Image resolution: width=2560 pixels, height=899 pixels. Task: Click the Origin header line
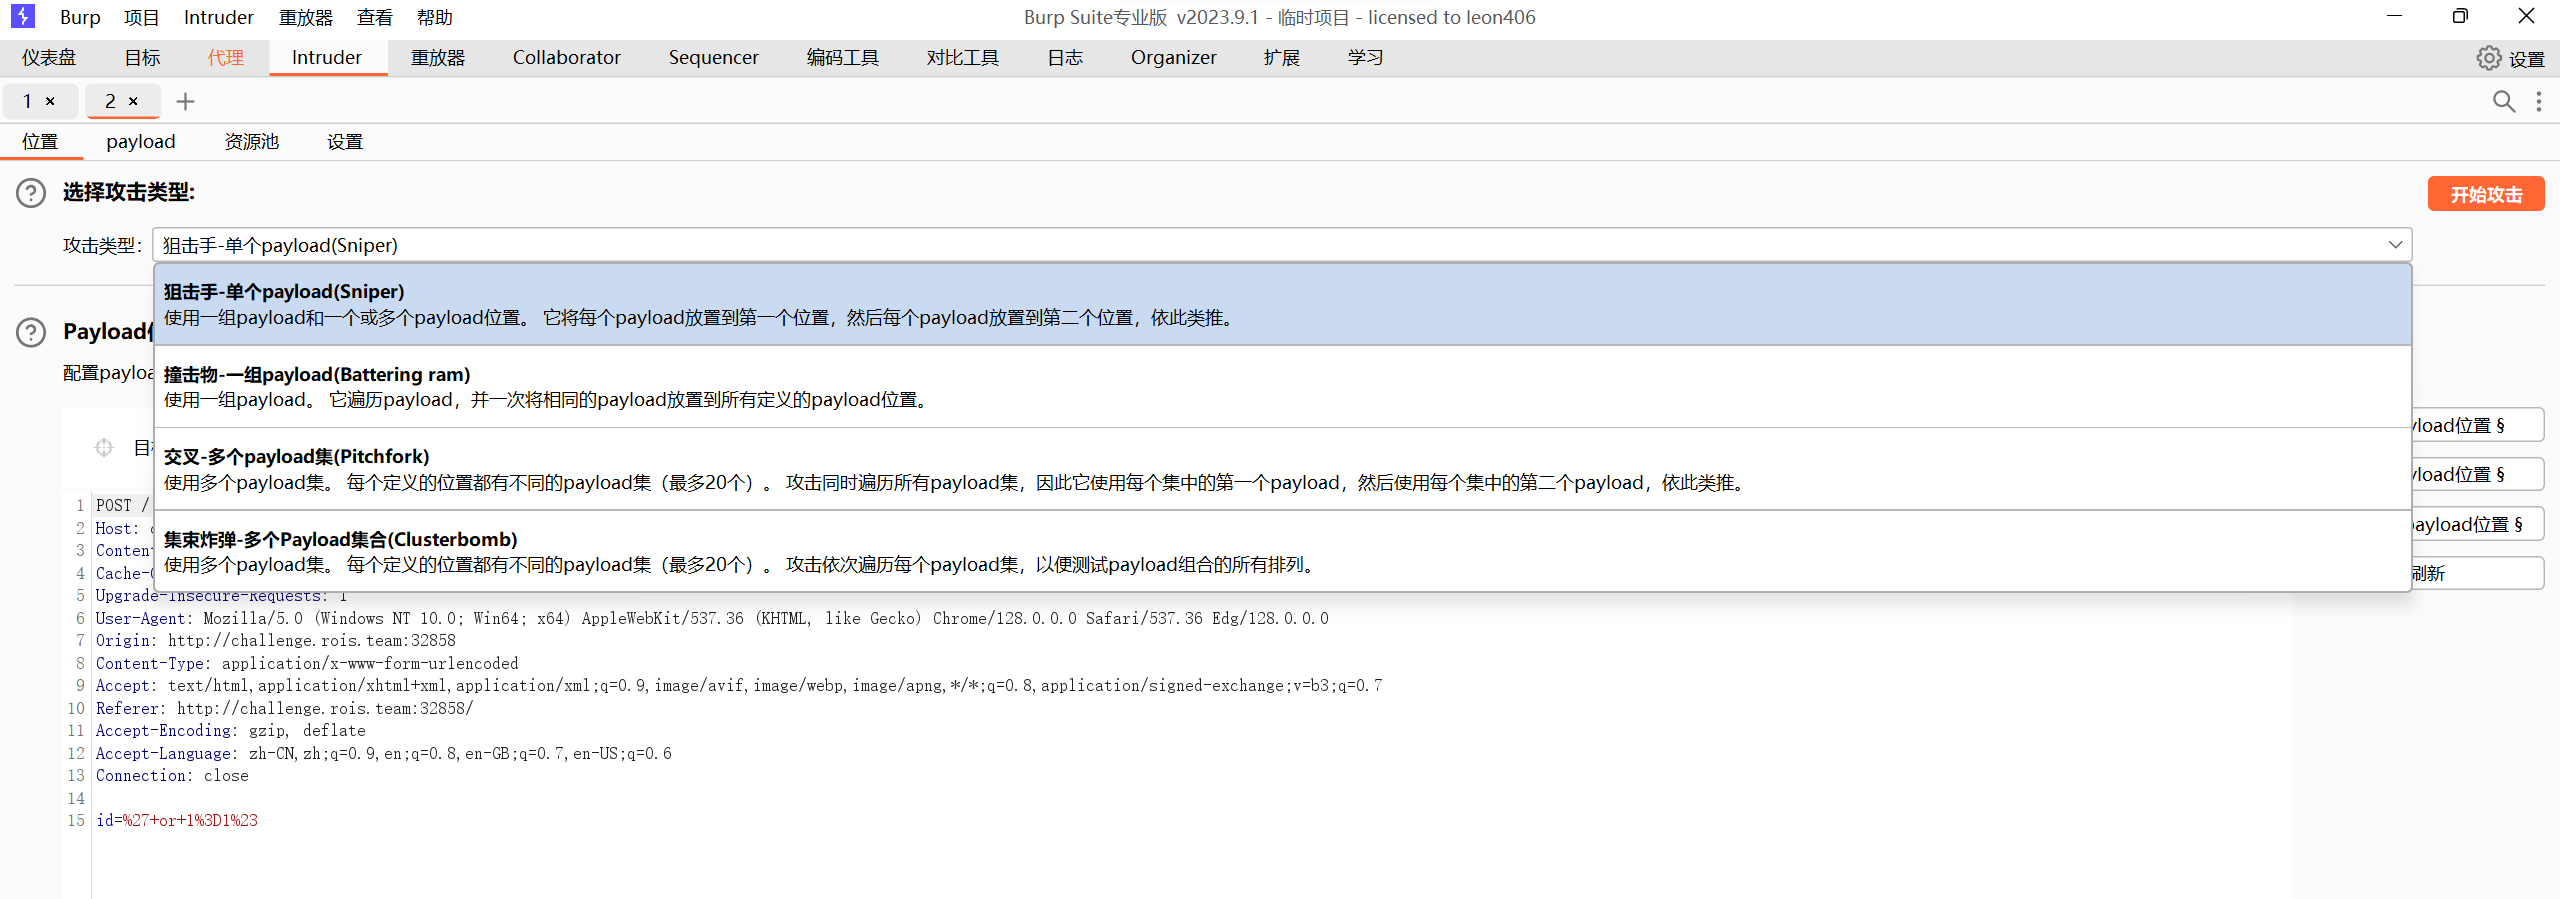click(x=276, y=640)
